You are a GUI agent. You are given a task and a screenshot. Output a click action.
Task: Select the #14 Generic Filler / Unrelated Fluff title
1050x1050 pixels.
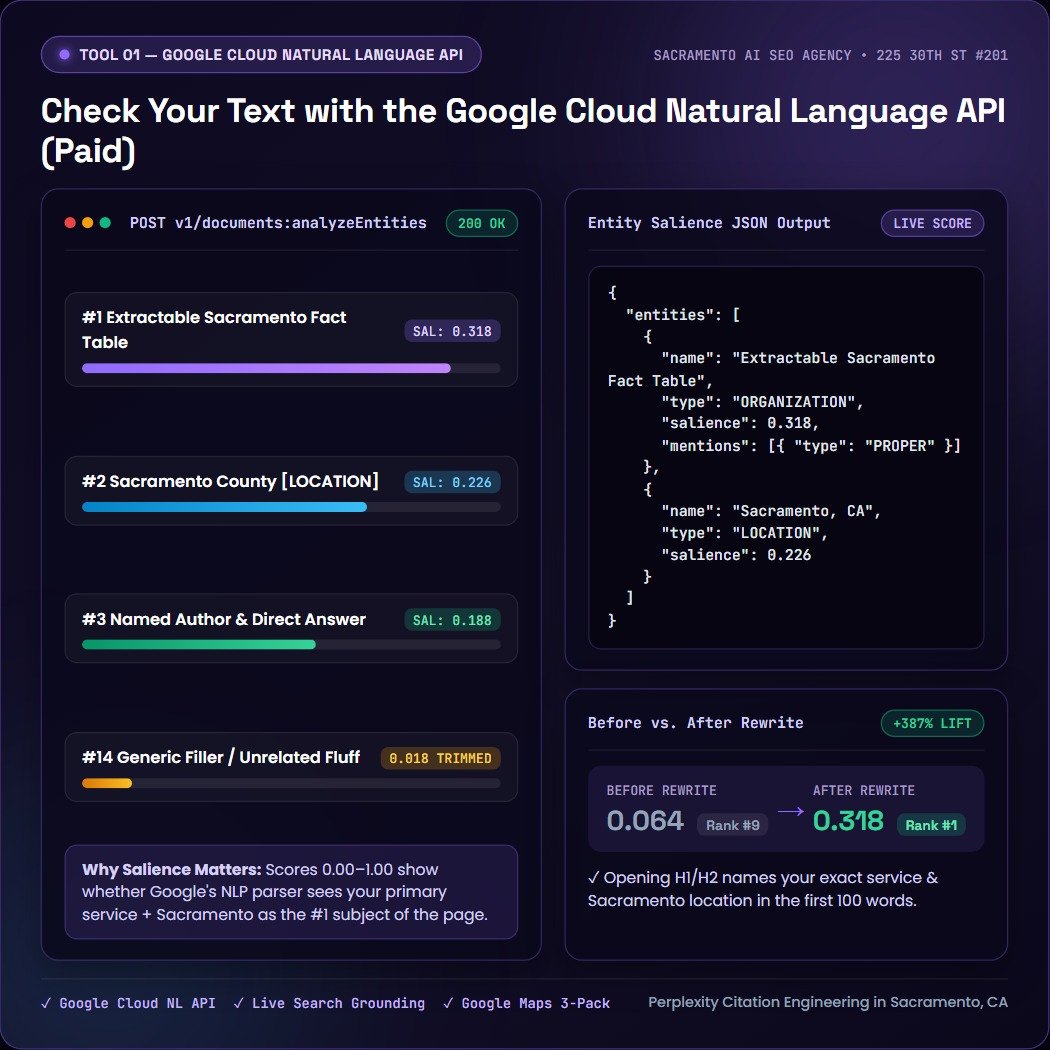point(221,757)
